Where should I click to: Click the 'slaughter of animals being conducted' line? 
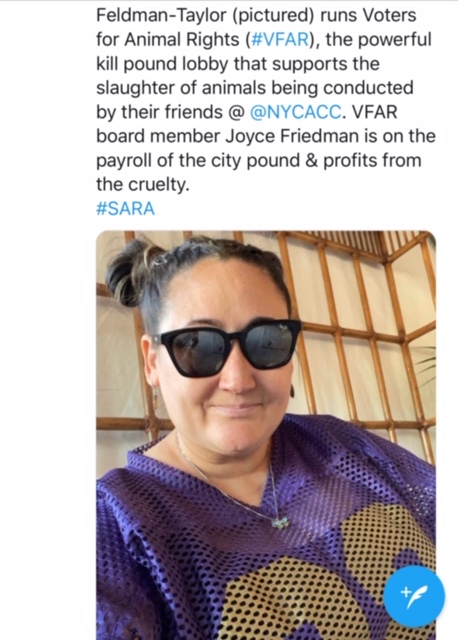255,88
